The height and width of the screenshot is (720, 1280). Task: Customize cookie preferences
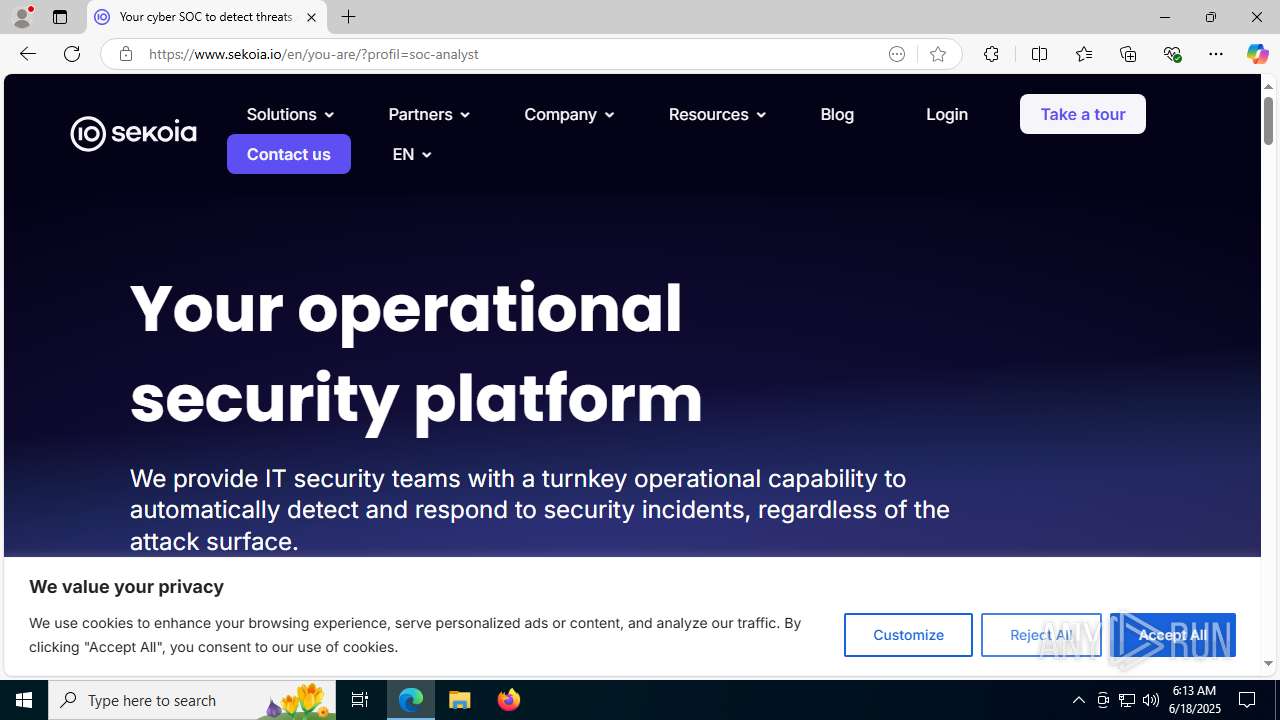908,635
